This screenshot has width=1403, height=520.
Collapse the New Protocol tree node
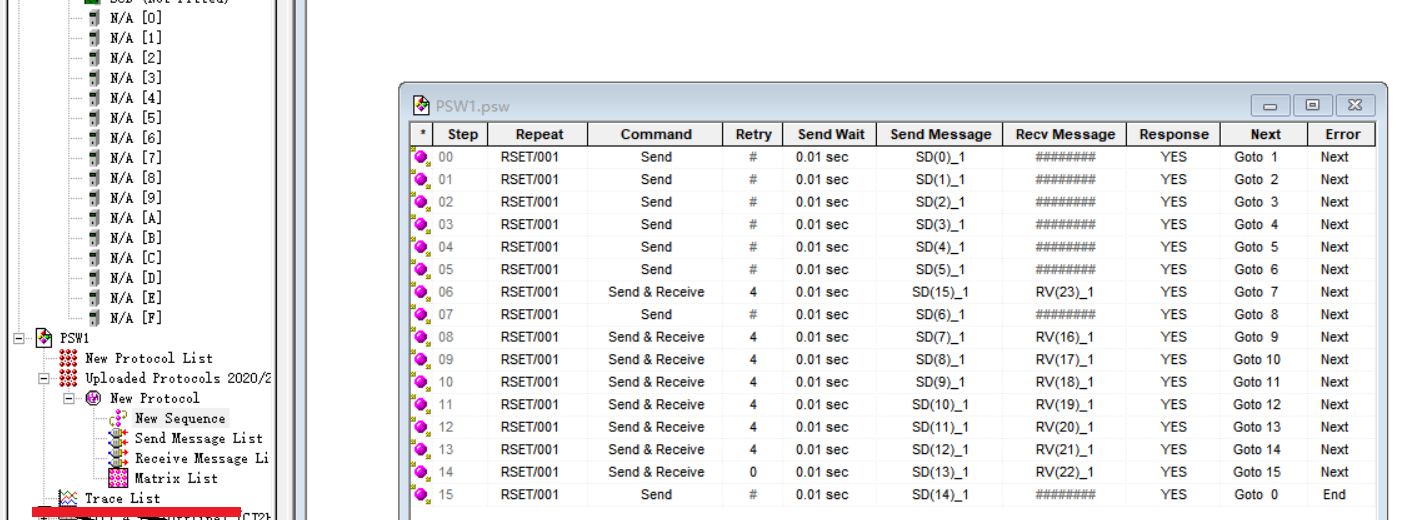pyautogui.click(x=68, y=398)
